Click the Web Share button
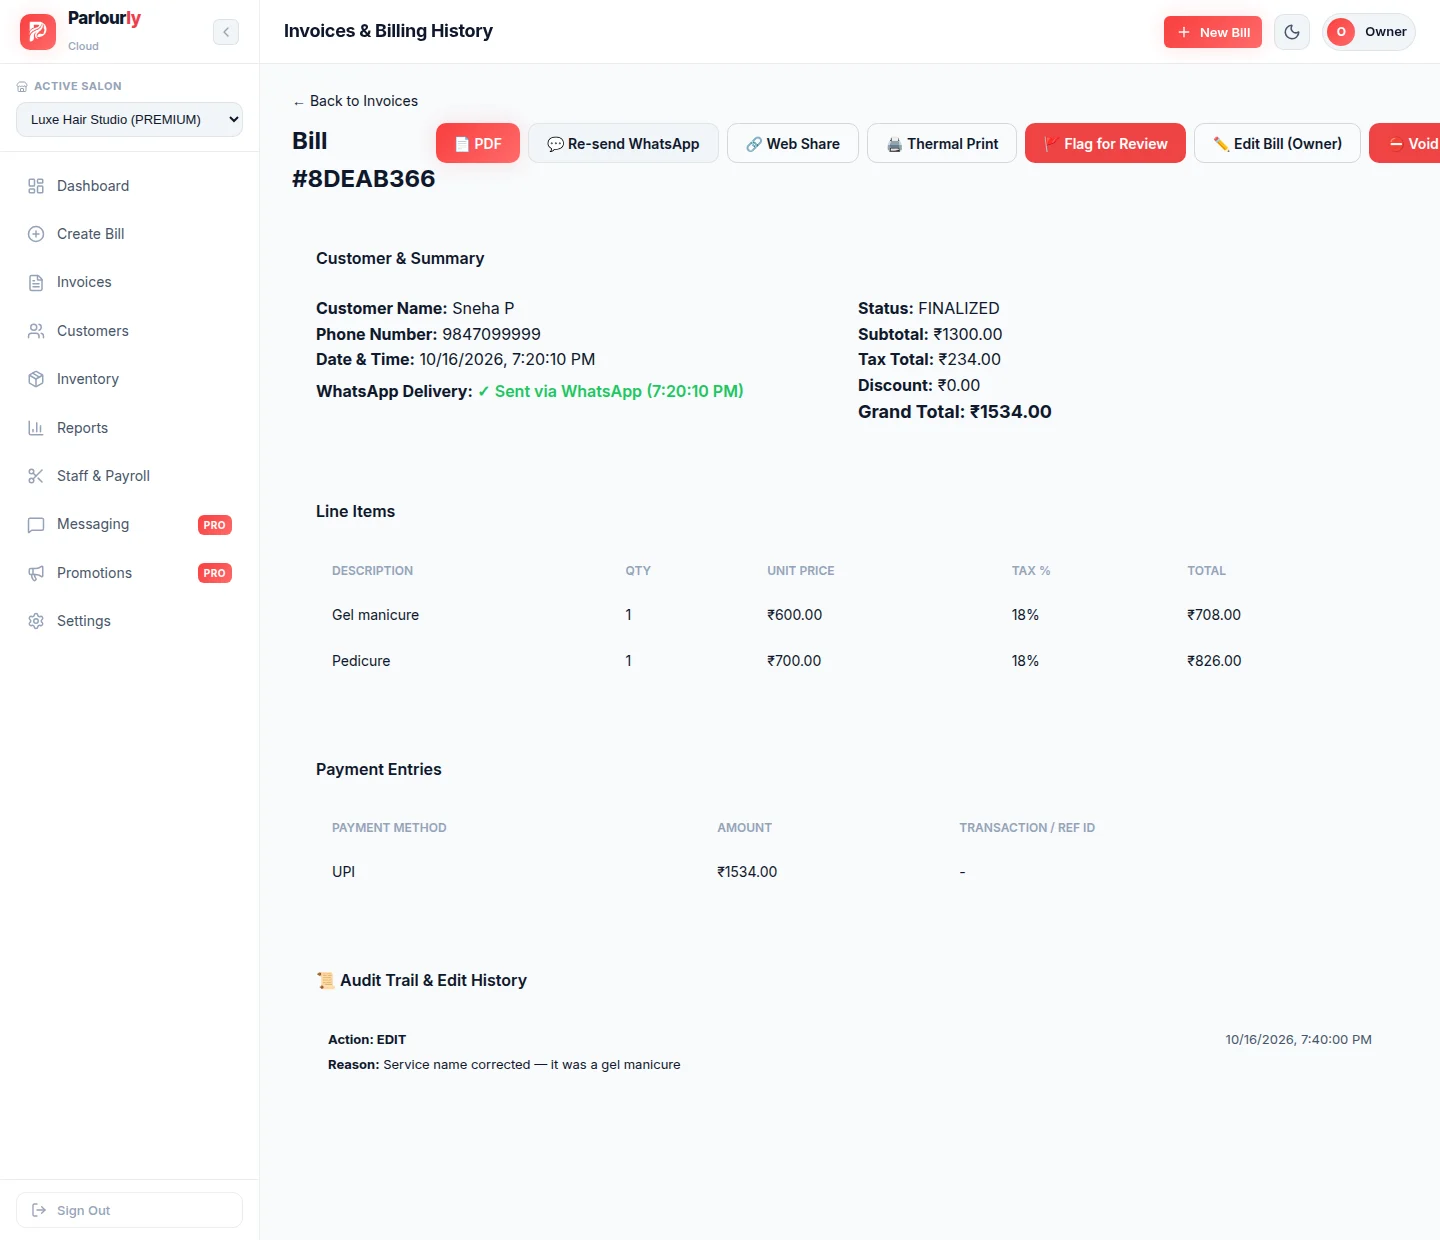 point(793,143)
